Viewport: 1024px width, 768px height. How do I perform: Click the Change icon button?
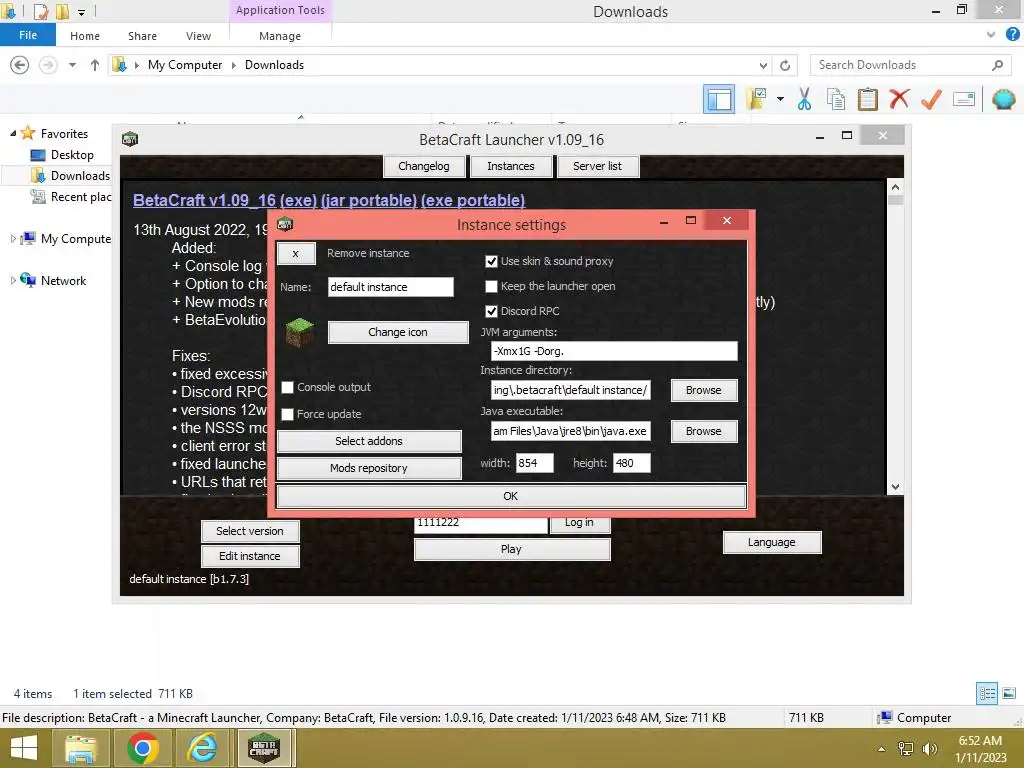tap(398, 332)
